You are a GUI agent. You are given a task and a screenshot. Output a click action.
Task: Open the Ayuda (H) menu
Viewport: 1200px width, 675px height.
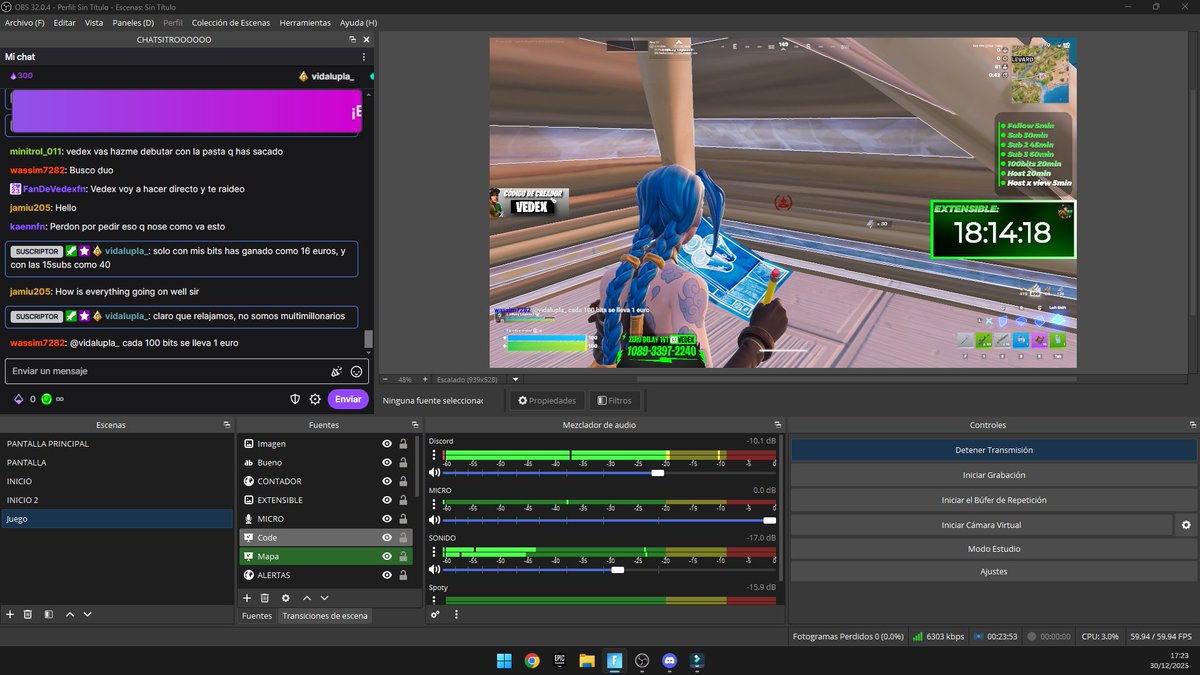358,22
